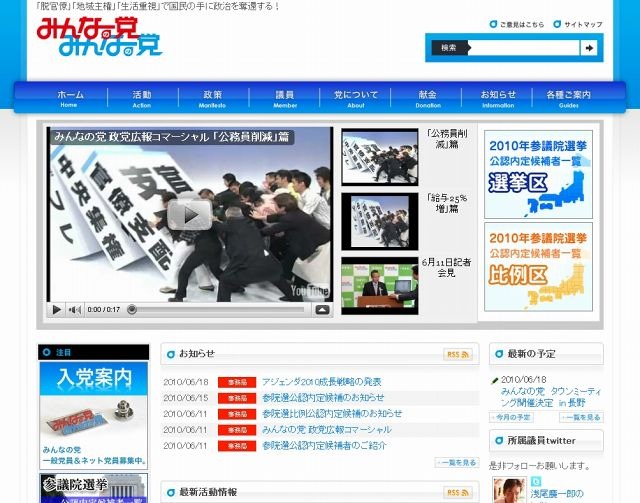Viewport: 640px width, 503px height.
Task: Click the 最新活動情報 section heading
Action: (x=208, y=492)
